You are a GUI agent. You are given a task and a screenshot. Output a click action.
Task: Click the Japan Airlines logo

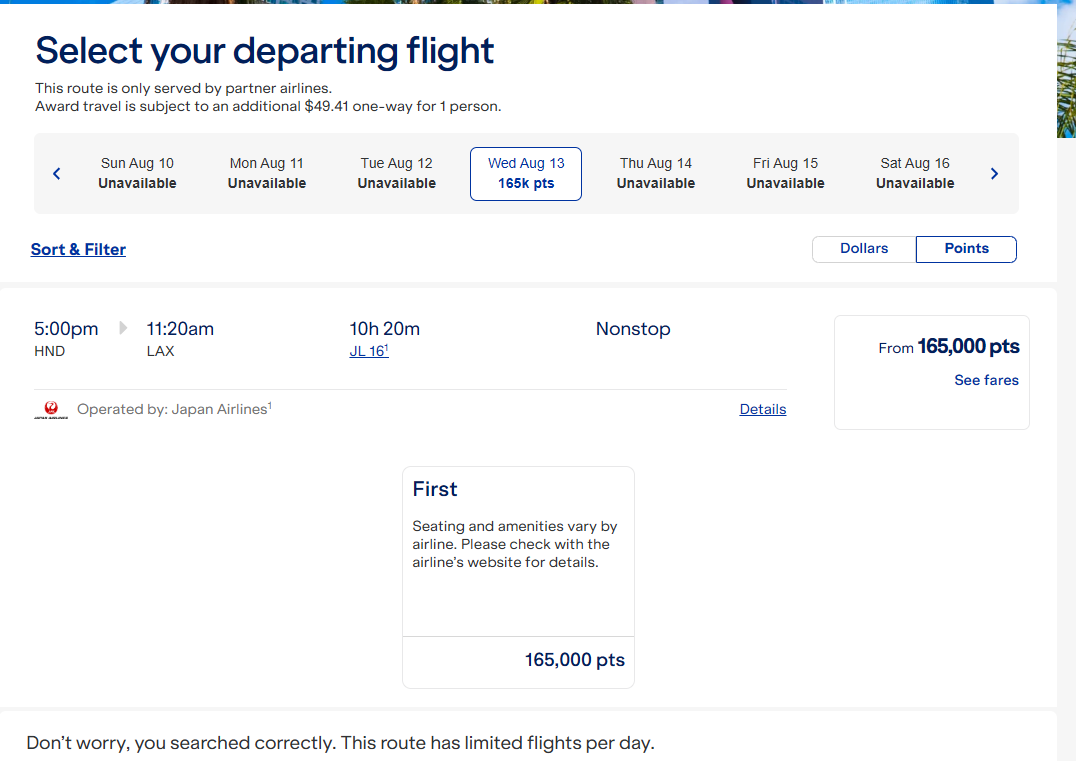click(50, 410)
